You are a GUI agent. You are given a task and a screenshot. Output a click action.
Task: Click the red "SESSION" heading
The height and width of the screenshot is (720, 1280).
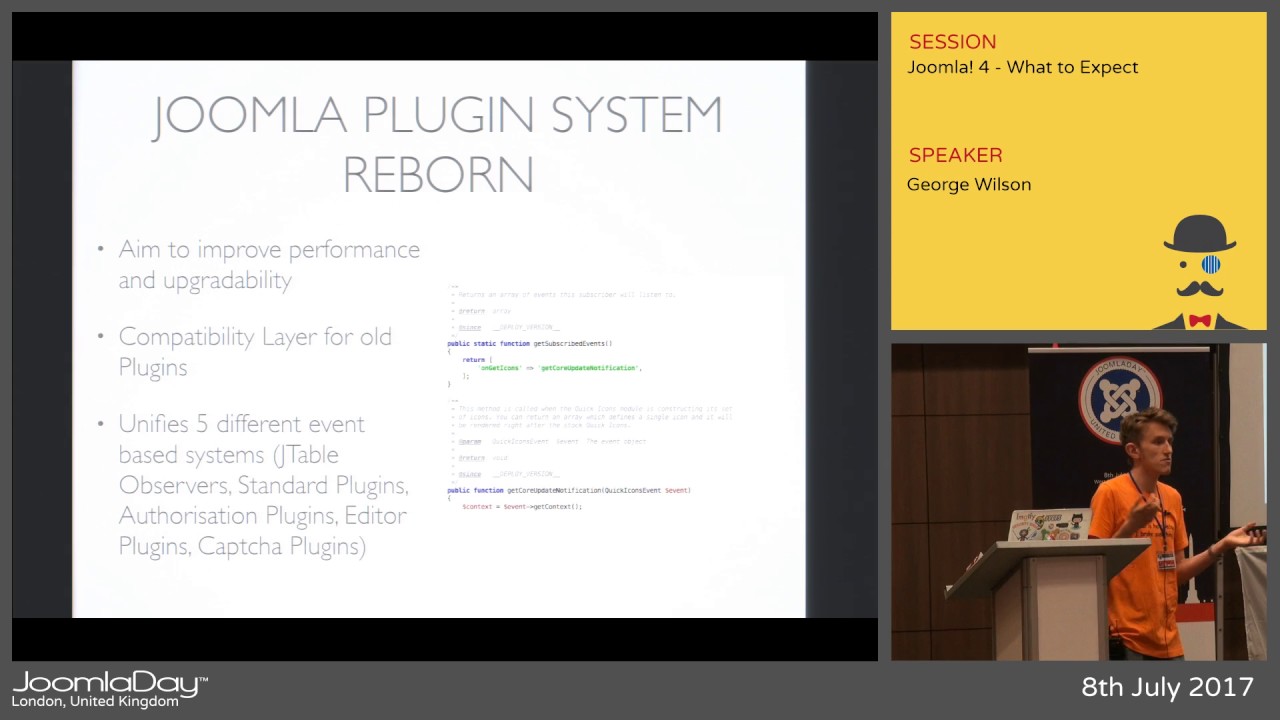point(952,42)
